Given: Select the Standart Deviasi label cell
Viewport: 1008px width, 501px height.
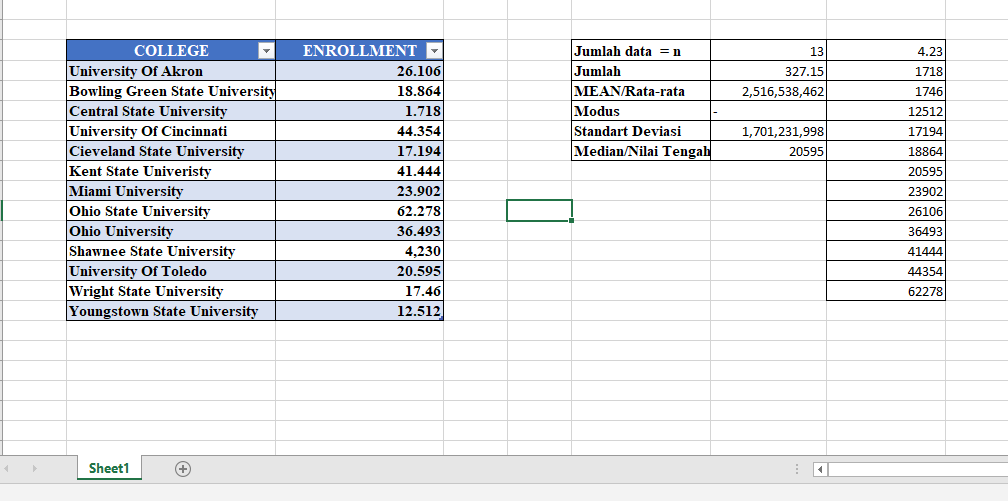Looking at the screenshot, I should (641, 131).
